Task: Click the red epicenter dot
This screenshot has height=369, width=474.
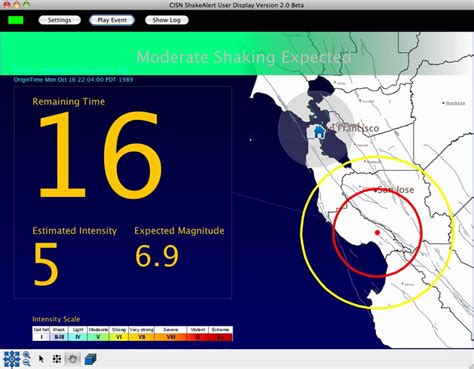Action: point(377,232)
